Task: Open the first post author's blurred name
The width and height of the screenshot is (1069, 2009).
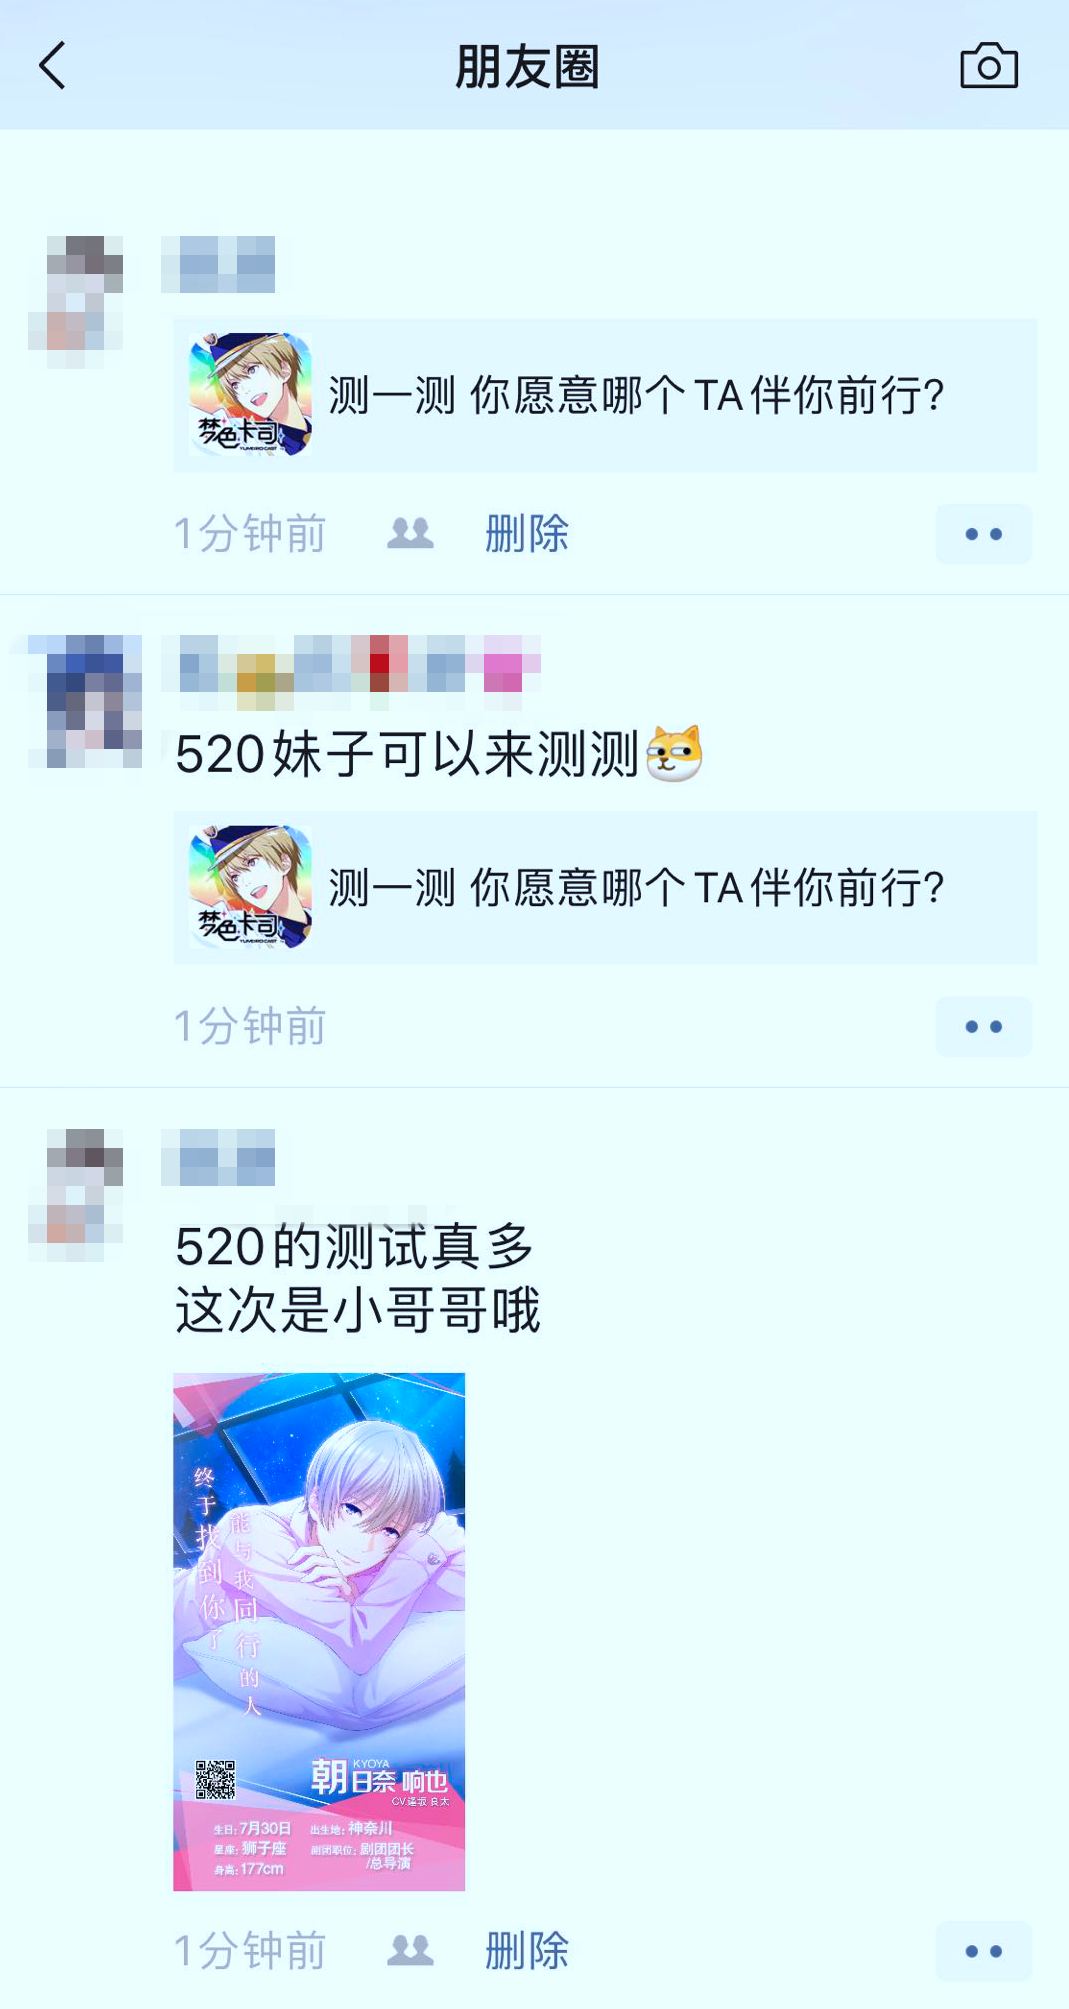Action: pyautogui.click(x=218, y=264)
